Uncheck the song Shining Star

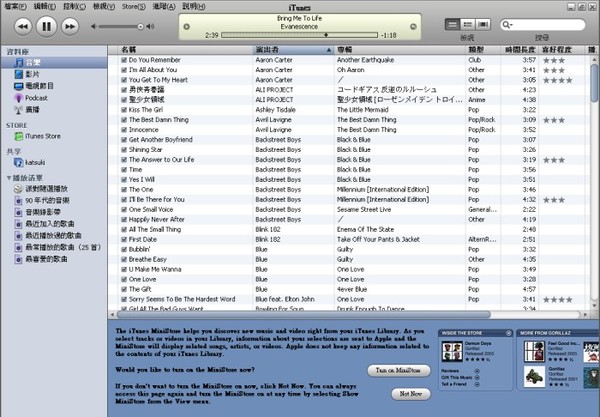(124, 150)
